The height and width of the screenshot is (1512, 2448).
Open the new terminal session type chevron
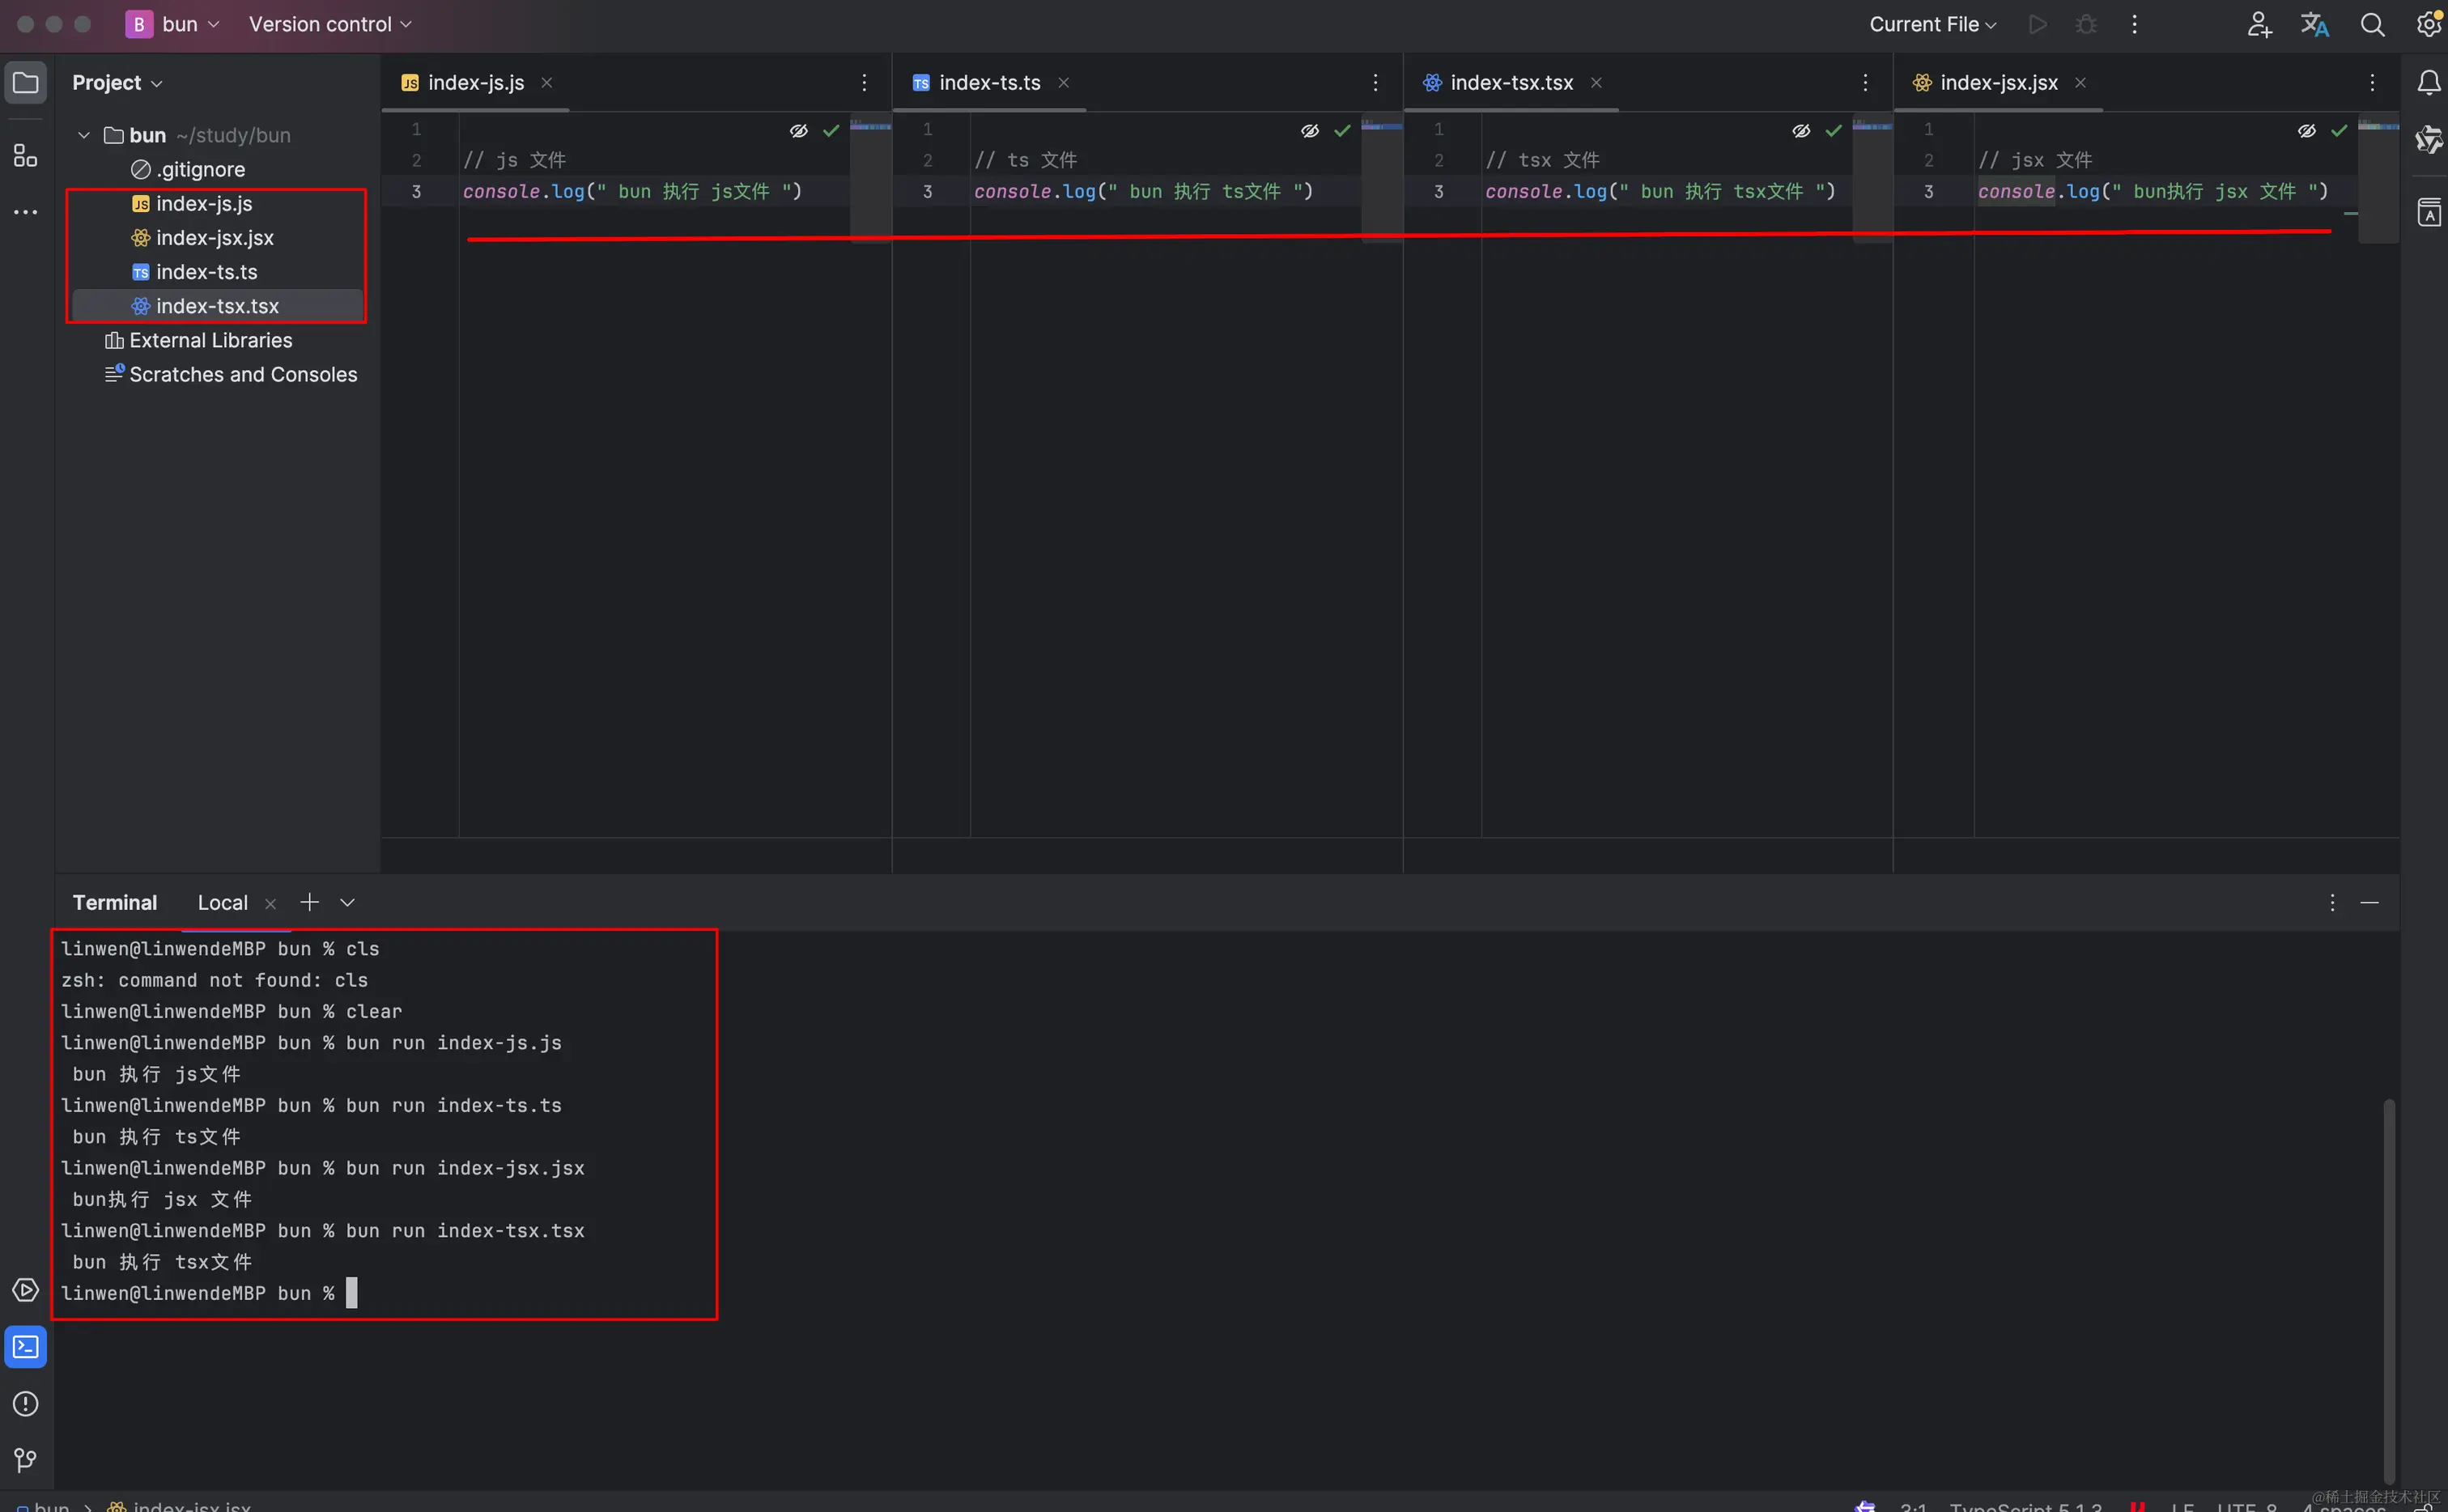pyautogui.click(x=347, y=902)
